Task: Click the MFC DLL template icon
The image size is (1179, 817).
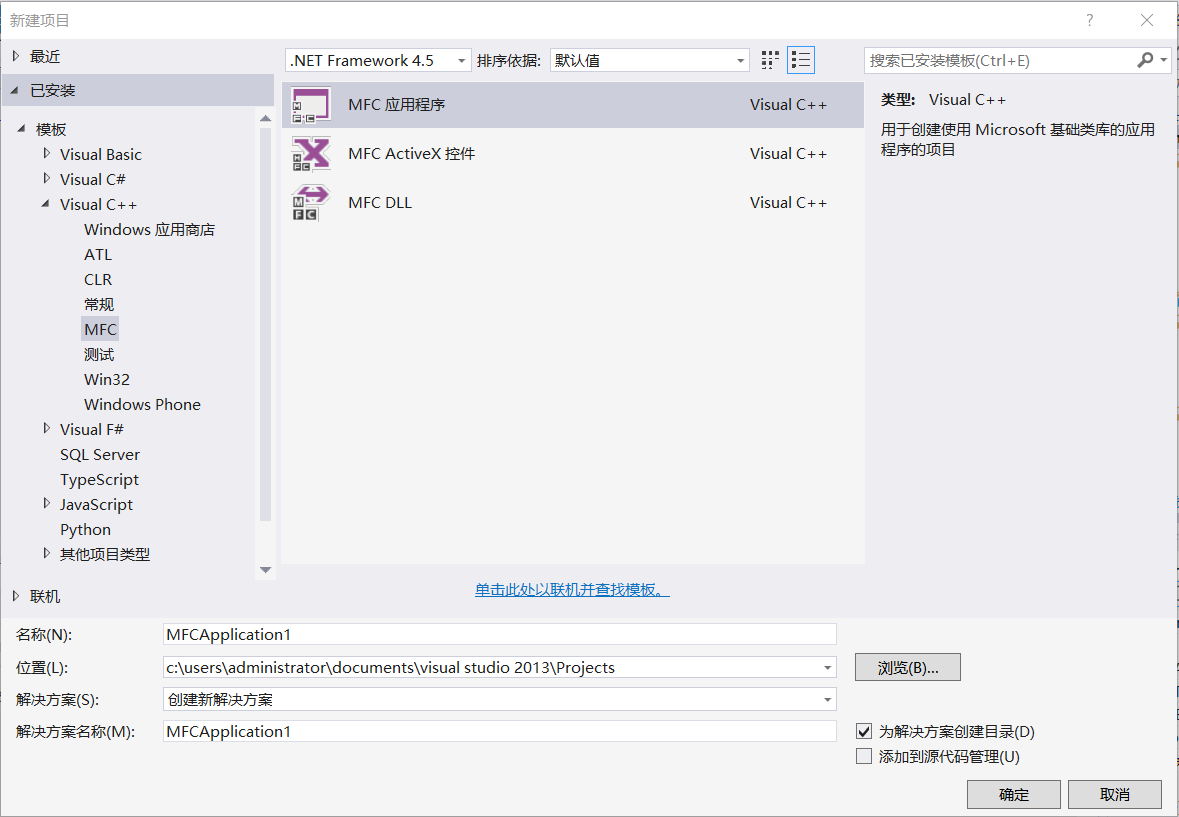Action: click(x=311, y=203)
